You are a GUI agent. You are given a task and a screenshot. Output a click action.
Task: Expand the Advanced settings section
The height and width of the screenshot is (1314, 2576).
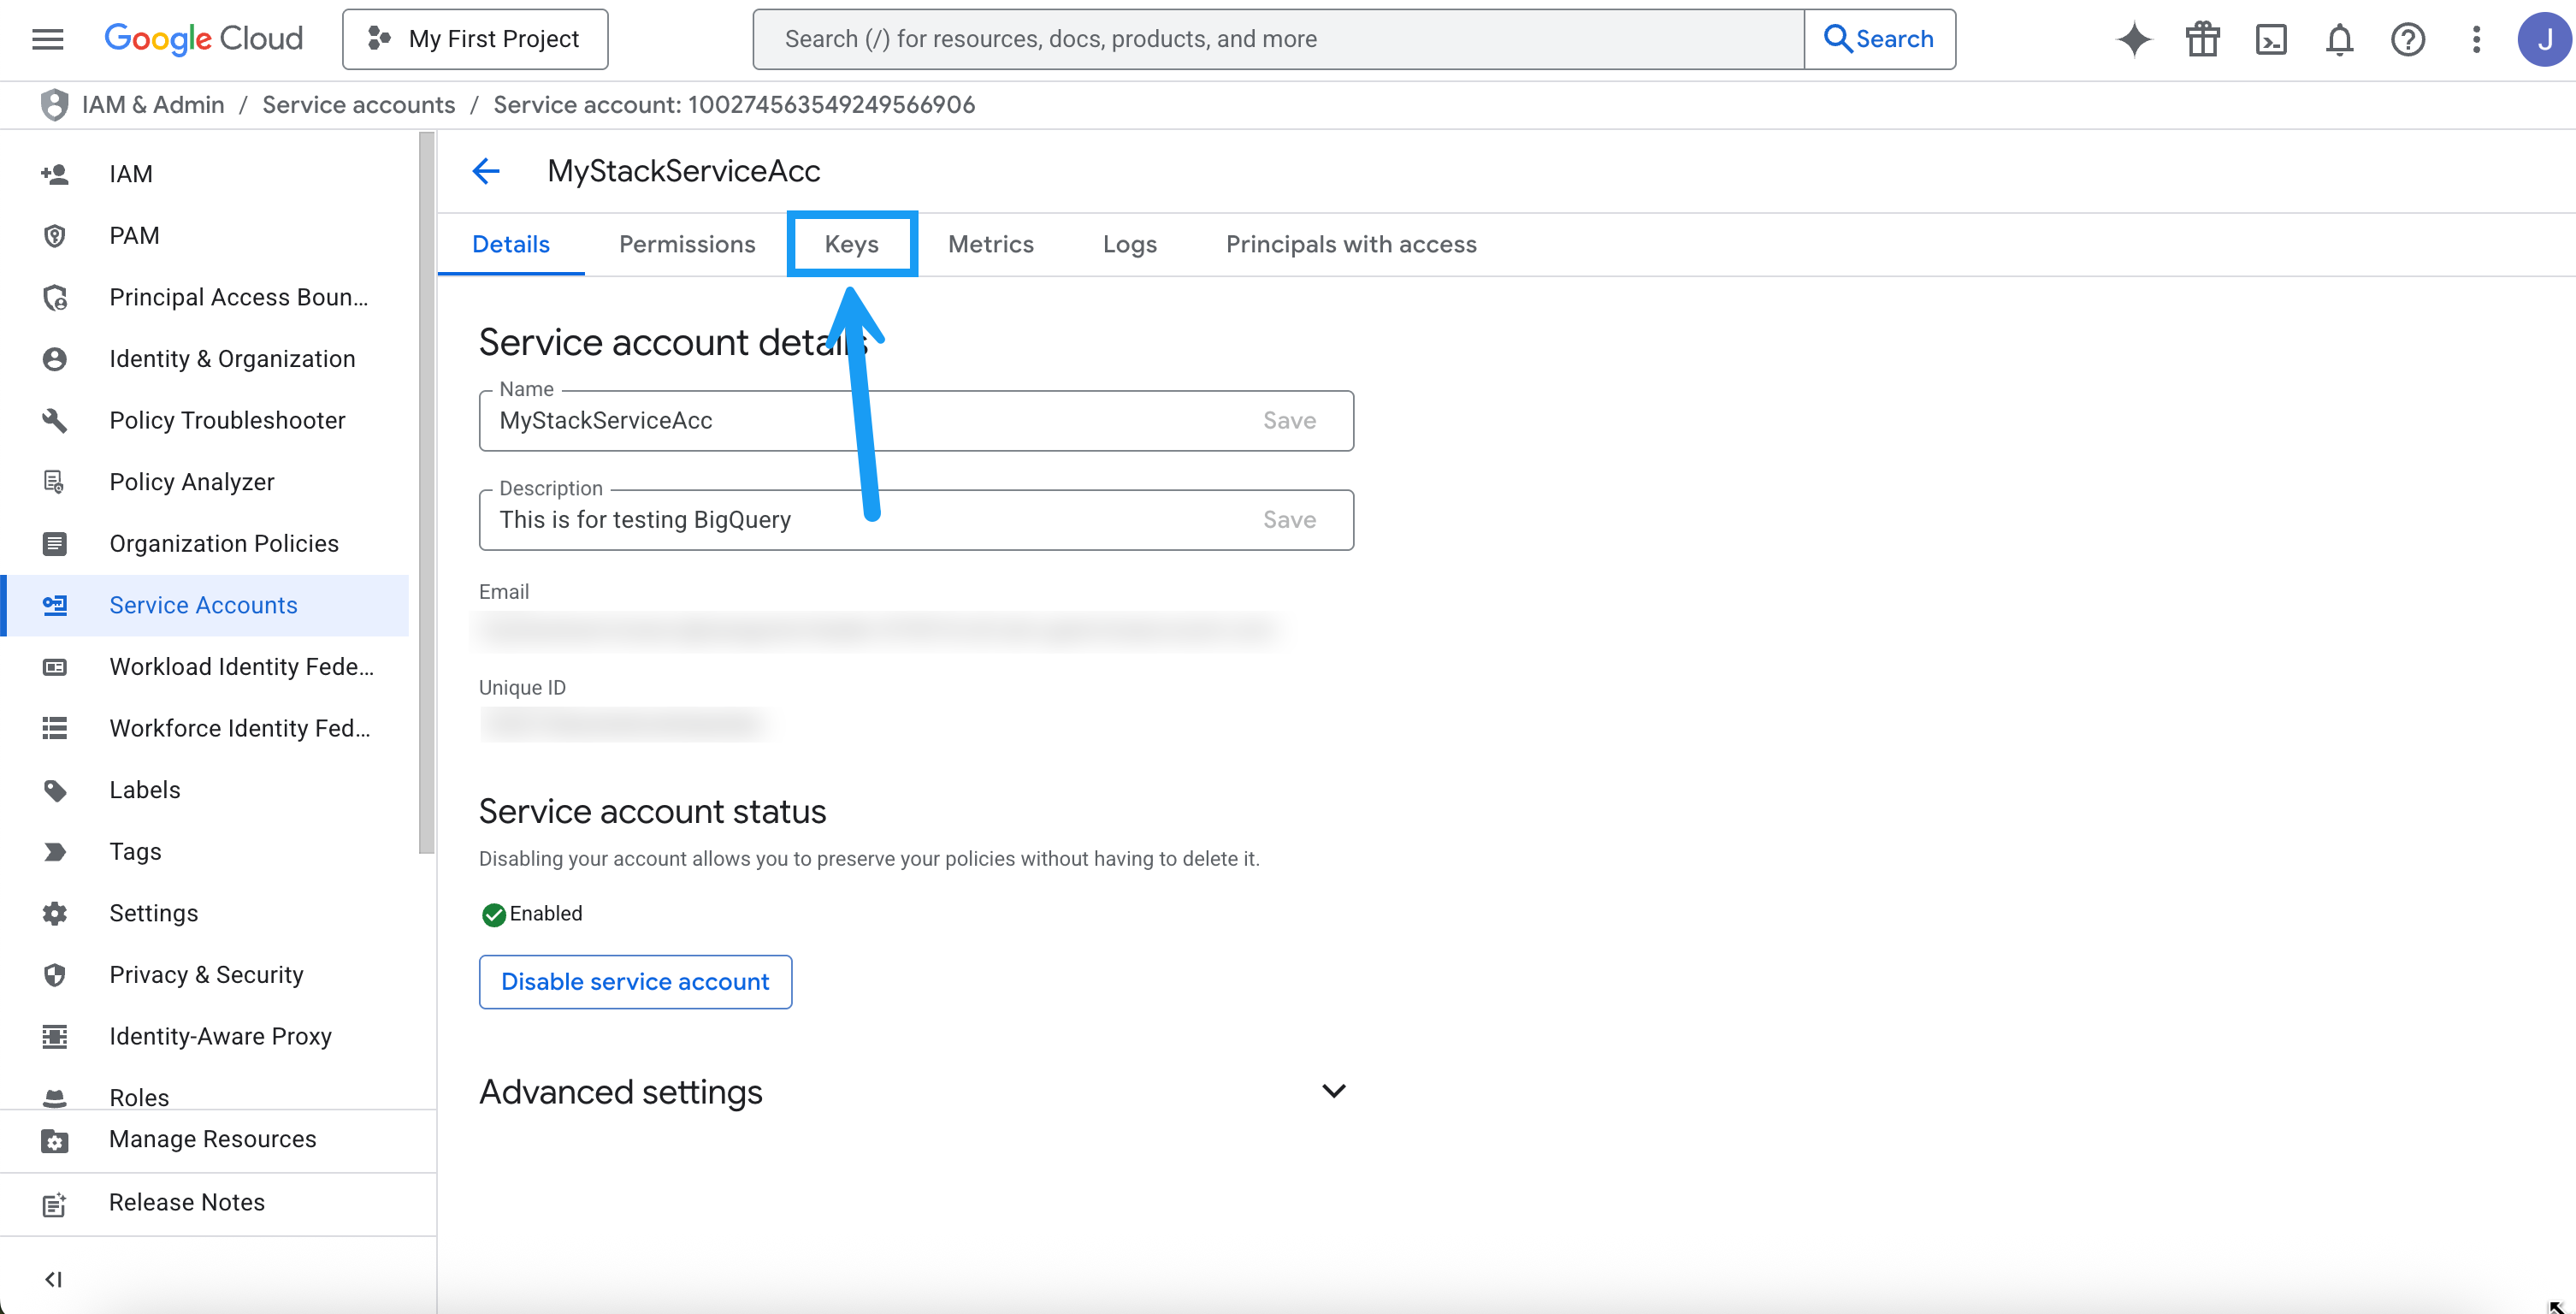tap(1333, 1091)
